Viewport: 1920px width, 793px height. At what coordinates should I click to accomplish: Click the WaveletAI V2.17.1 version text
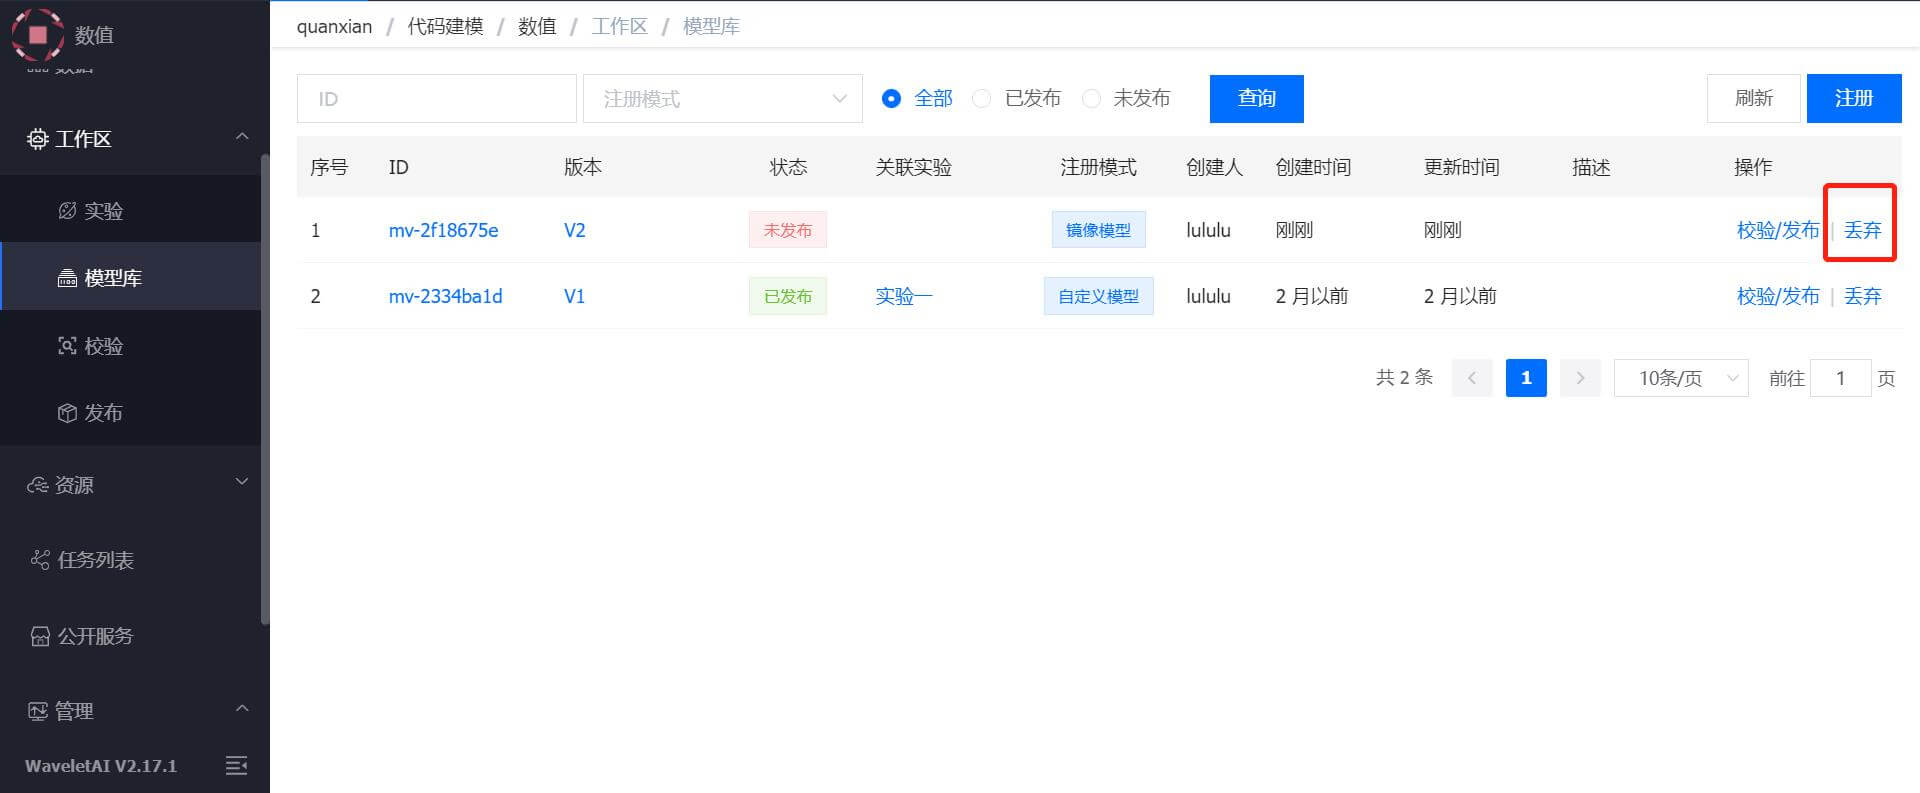coord(101,766)
